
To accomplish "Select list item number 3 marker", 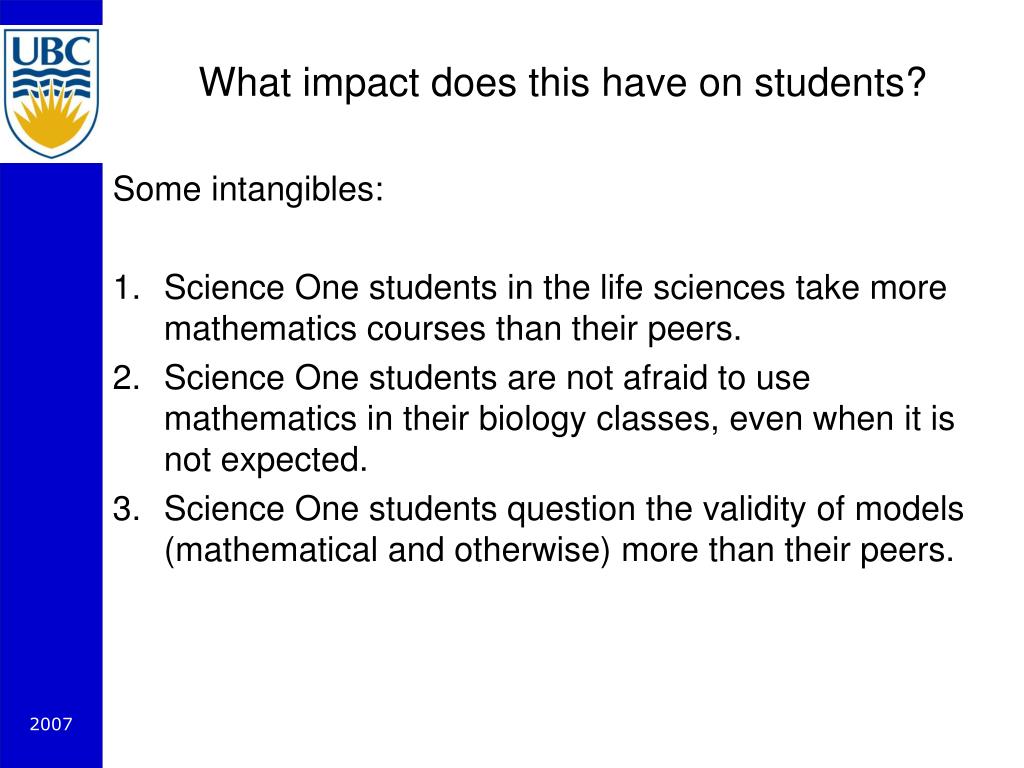I will (126, 509).
